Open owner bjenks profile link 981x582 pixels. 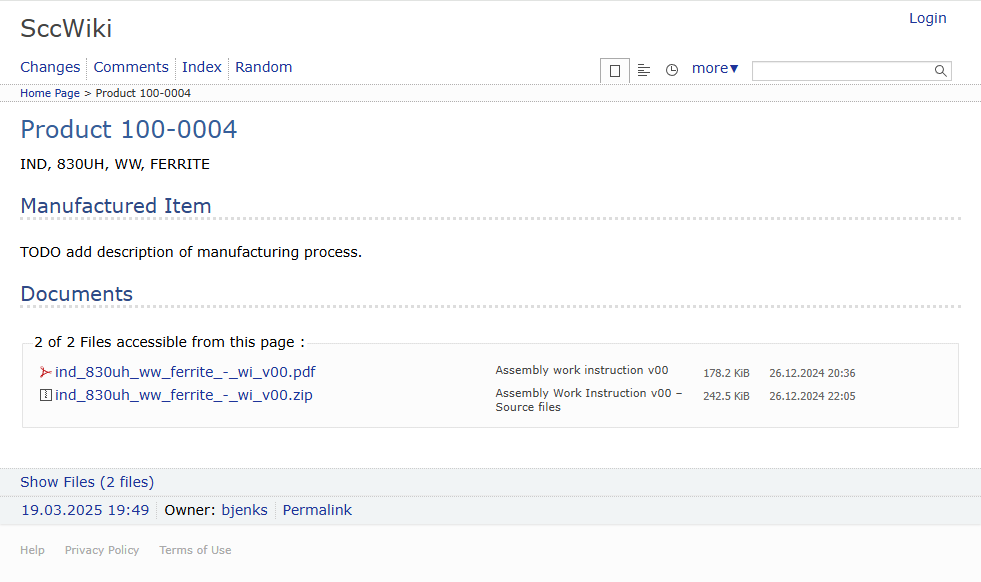click(x=244, y=510)
